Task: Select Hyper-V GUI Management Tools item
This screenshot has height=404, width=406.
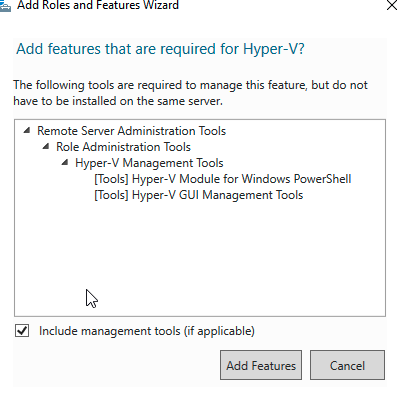Action: 199,195
